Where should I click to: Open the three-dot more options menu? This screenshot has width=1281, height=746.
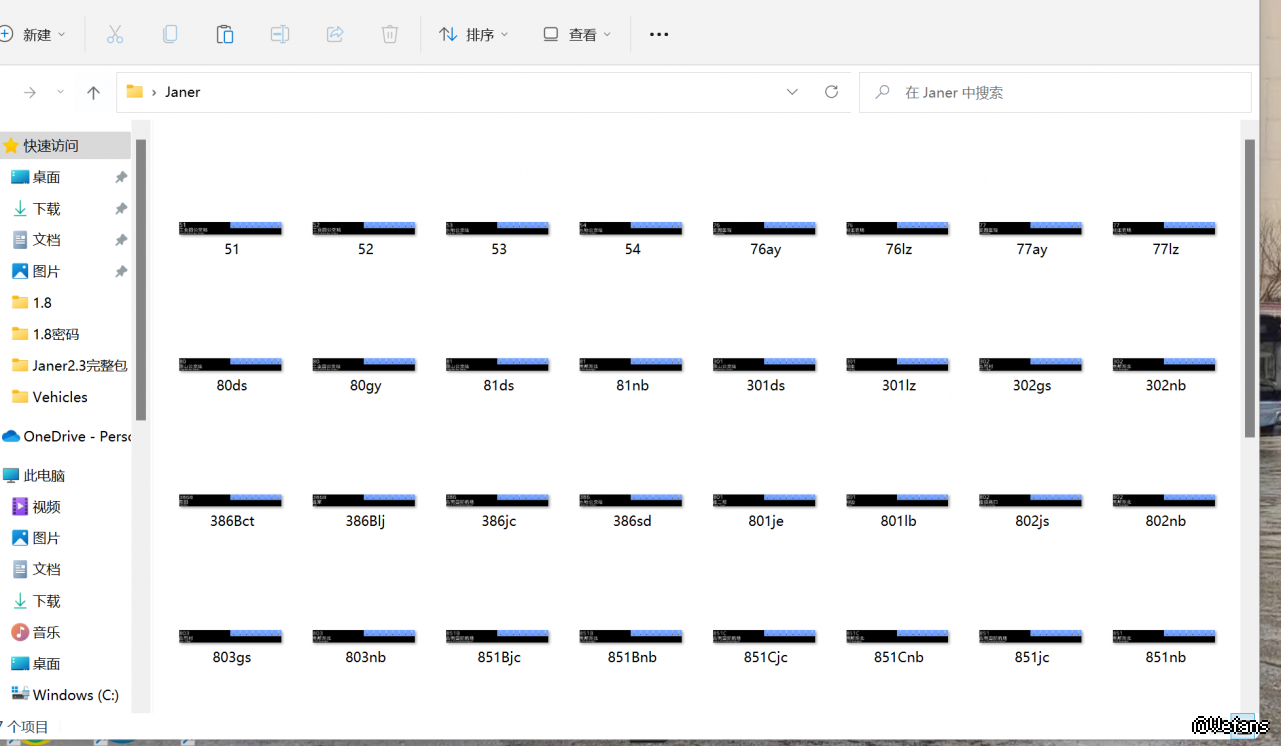pyautogui.click(x=658, y=35)
